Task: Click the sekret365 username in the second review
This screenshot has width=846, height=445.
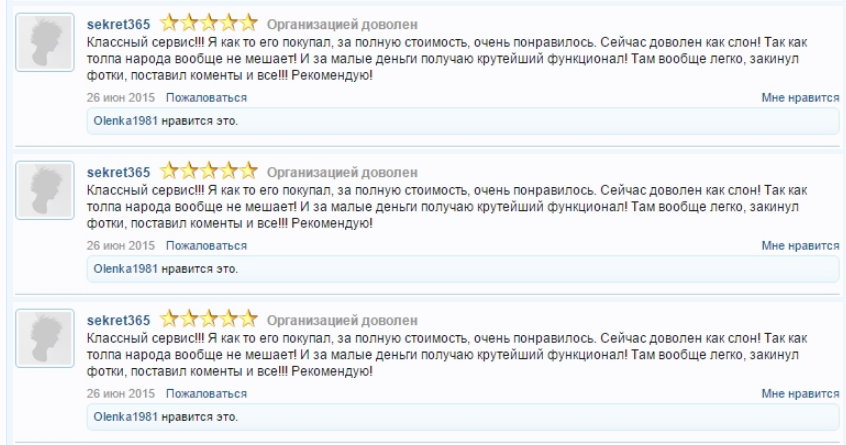Action: 118,172
